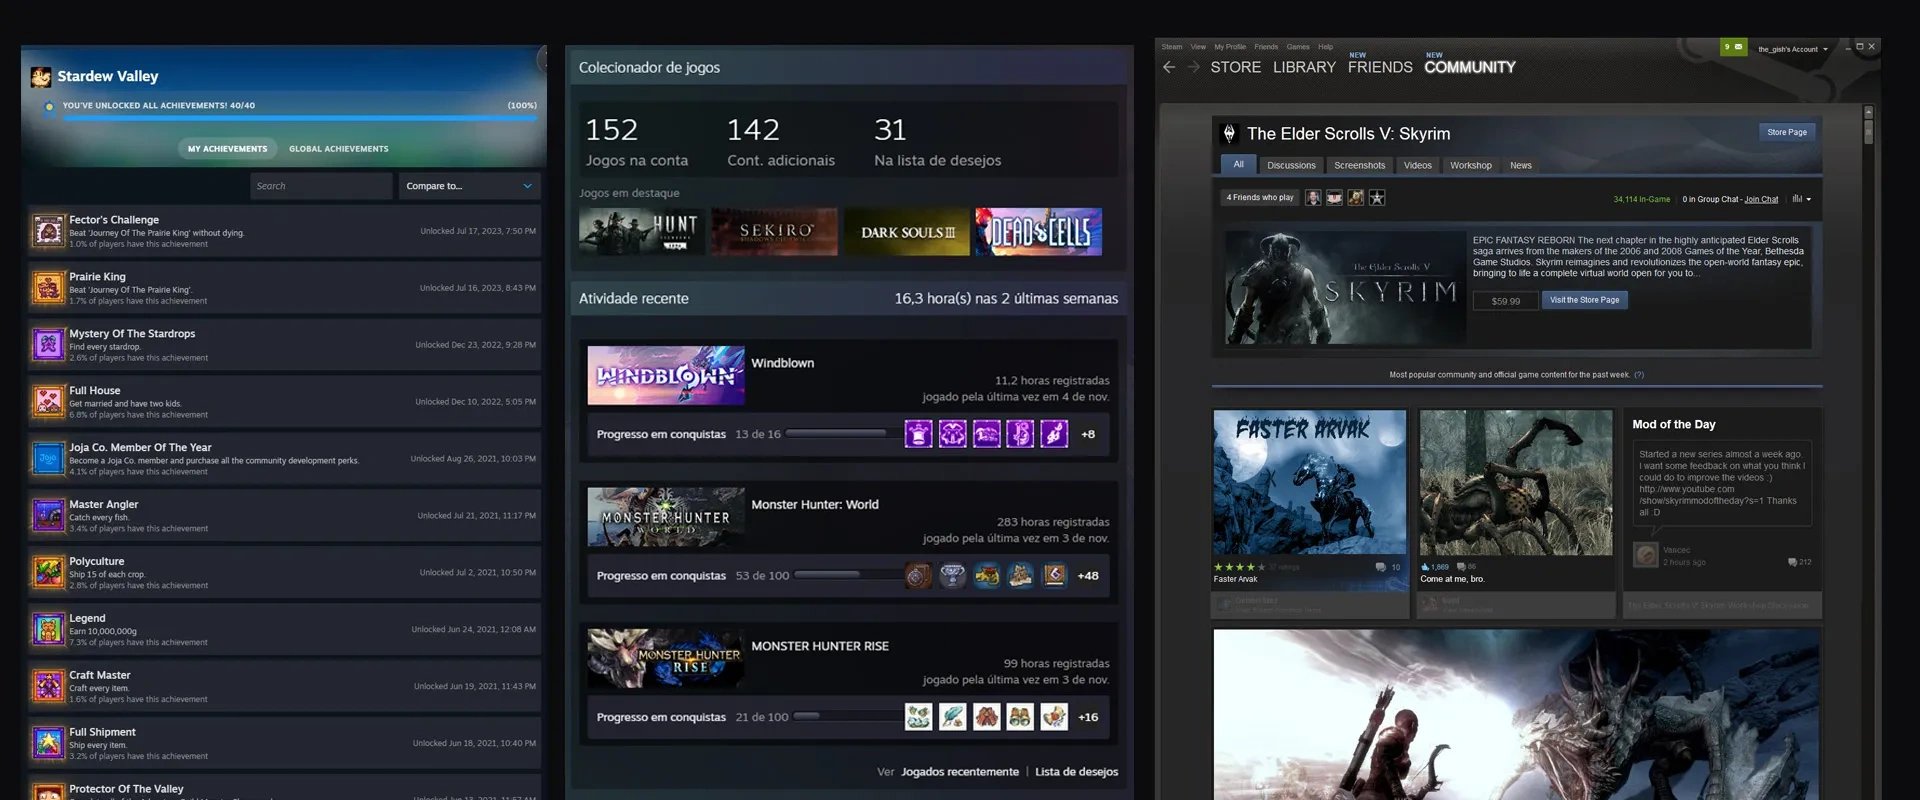1920x800 pixels.
Task: Select the All tab in Skyrim hub
Action: pos(1238,165)
